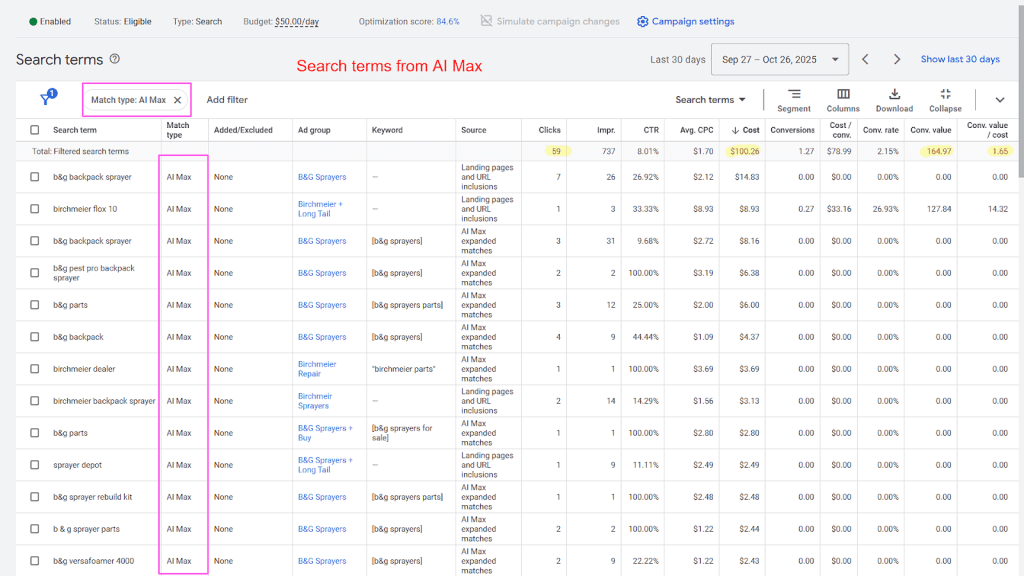Open B&G Sprayers + Long Tail ad group
Screen dimensions: 1024x576
click(325, 465)
